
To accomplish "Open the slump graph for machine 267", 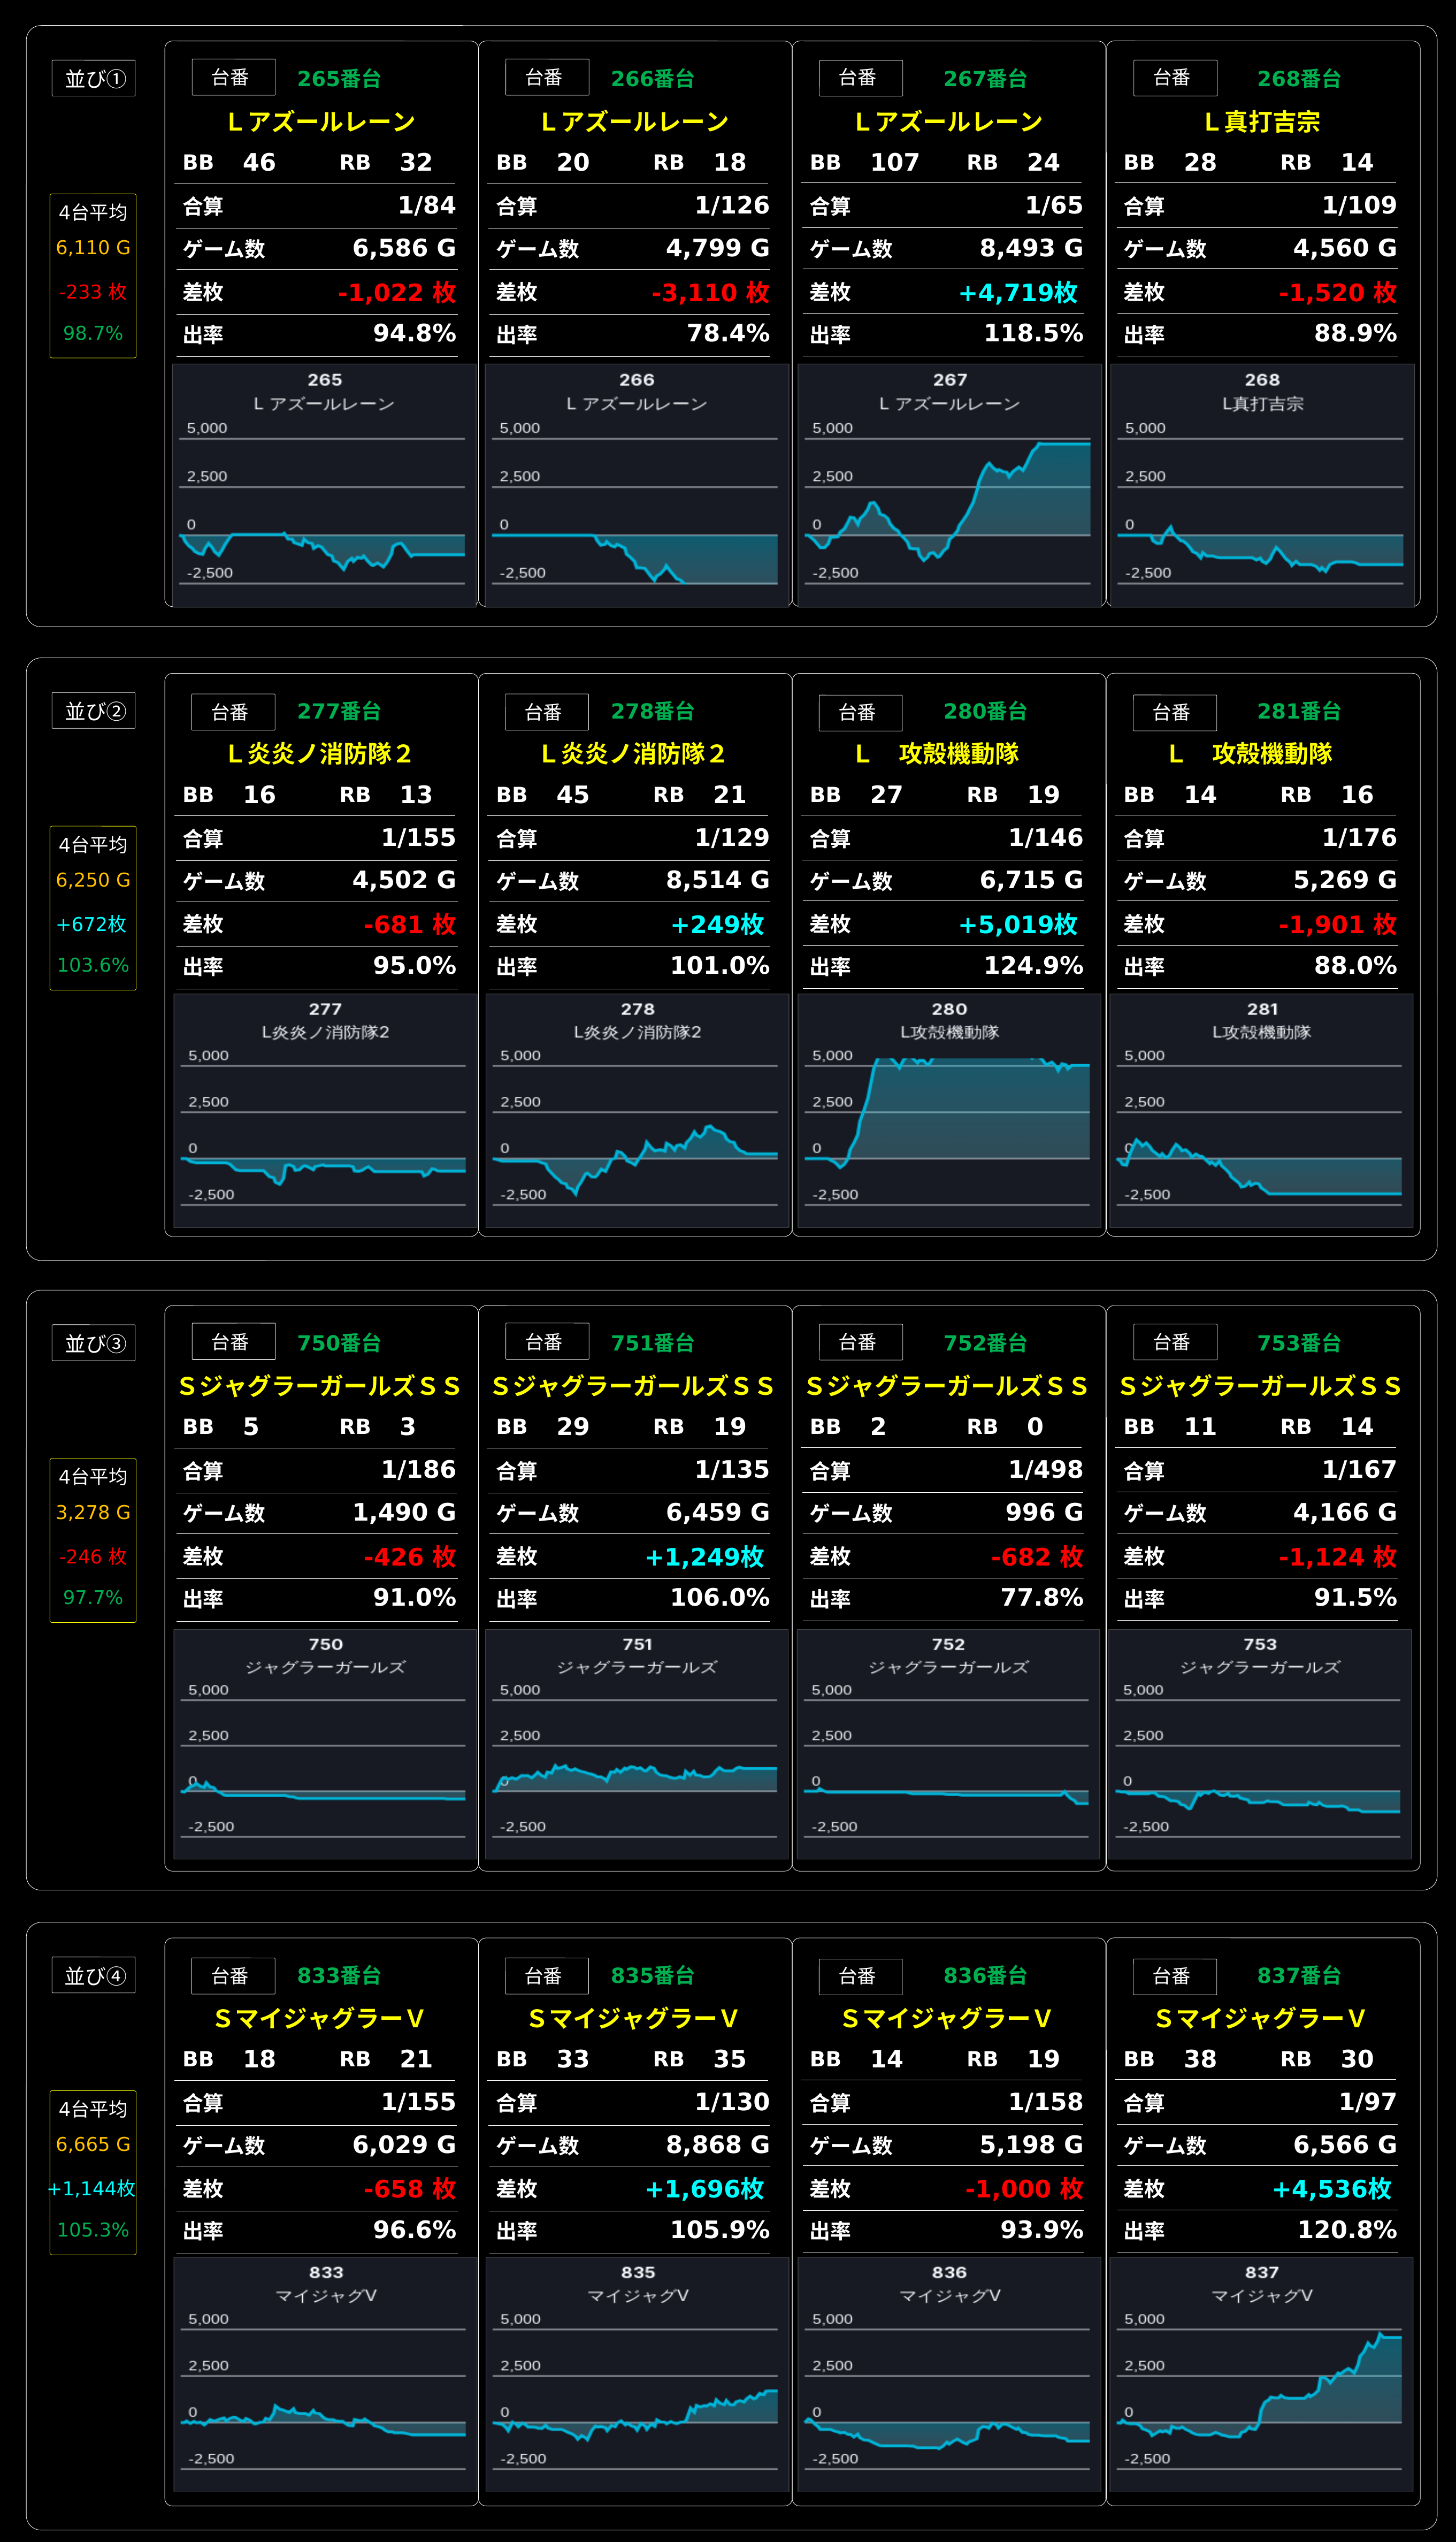I will point(950,485).
